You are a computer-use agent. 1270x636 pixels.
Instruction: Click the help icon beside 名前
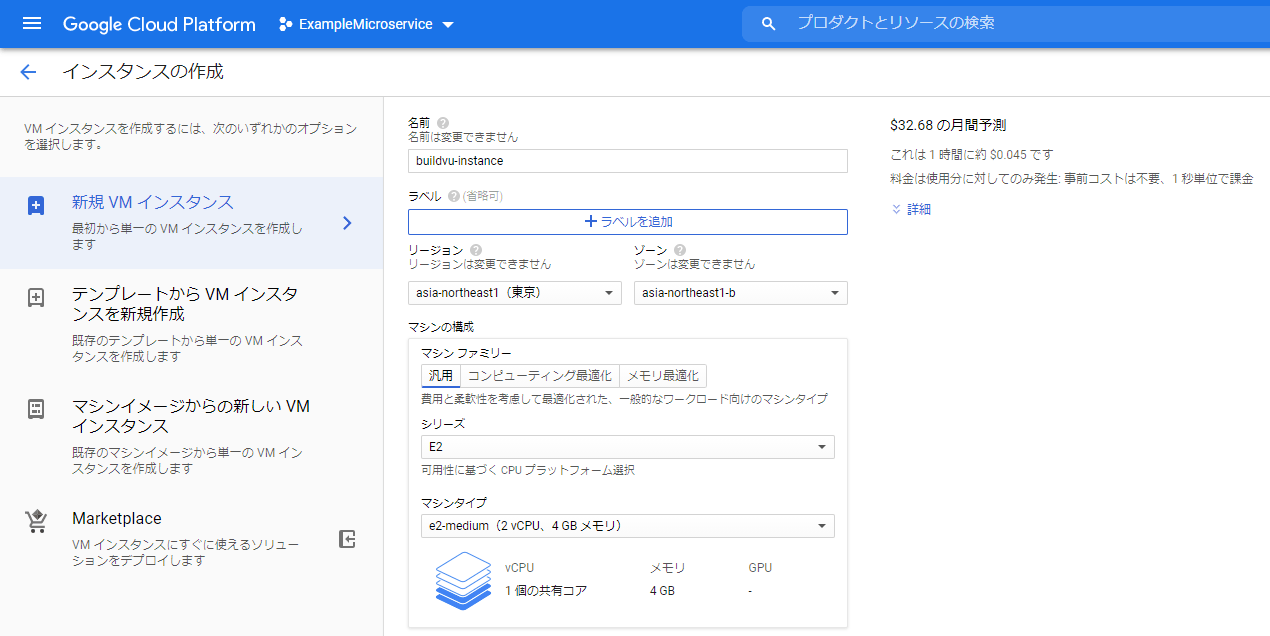tap(443, 122)
